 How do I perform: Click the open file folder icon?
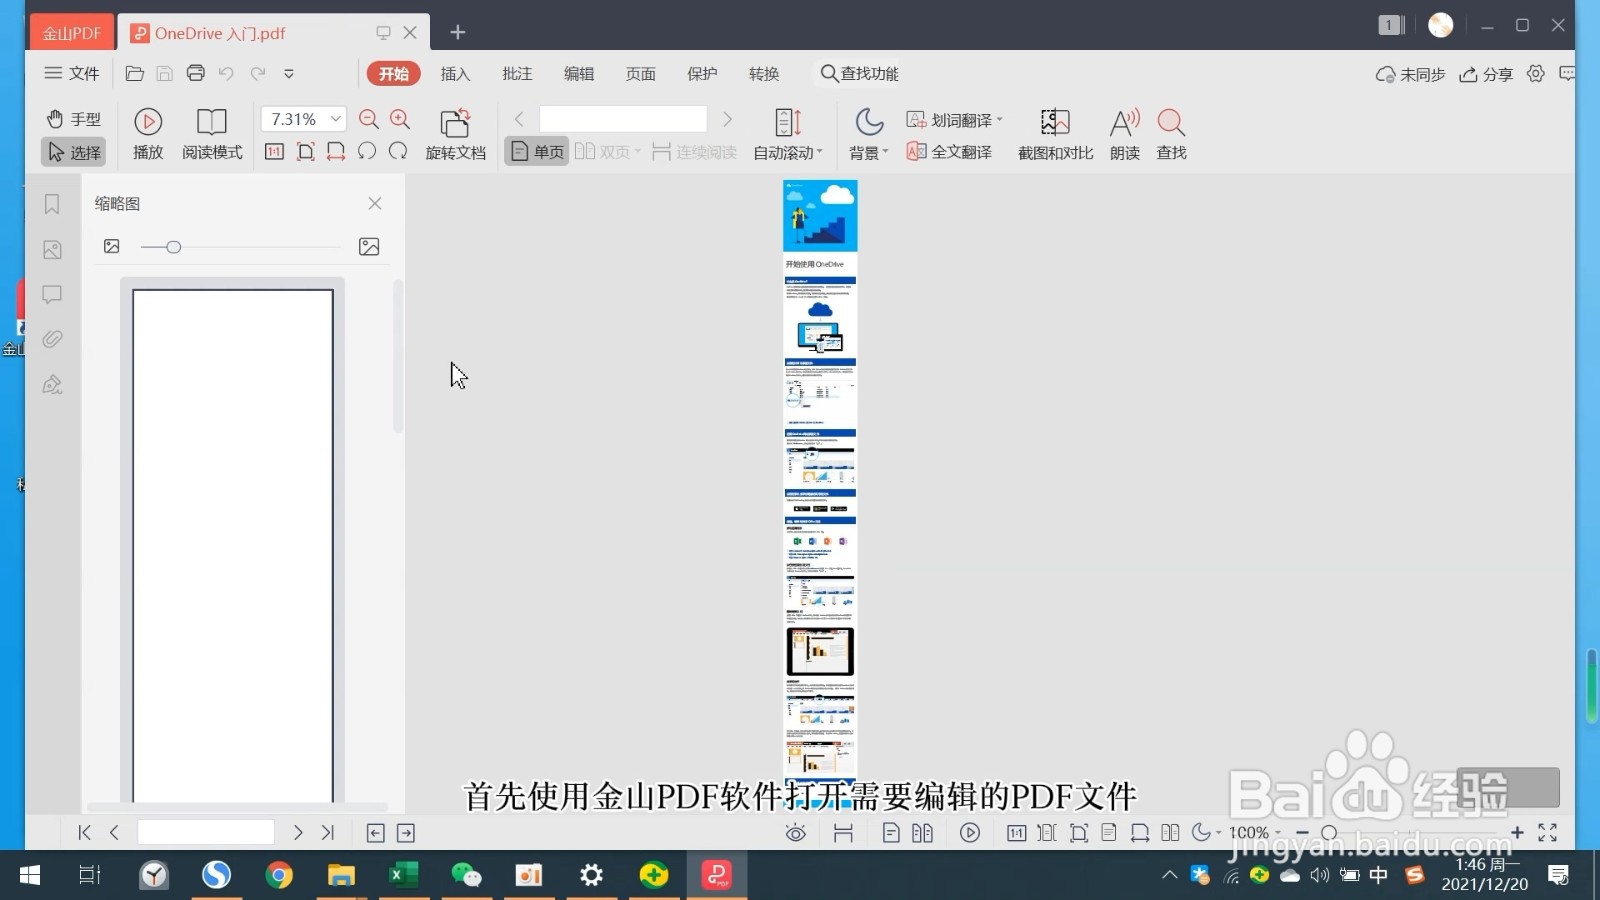pyautogui.click(x=134, y=73)
